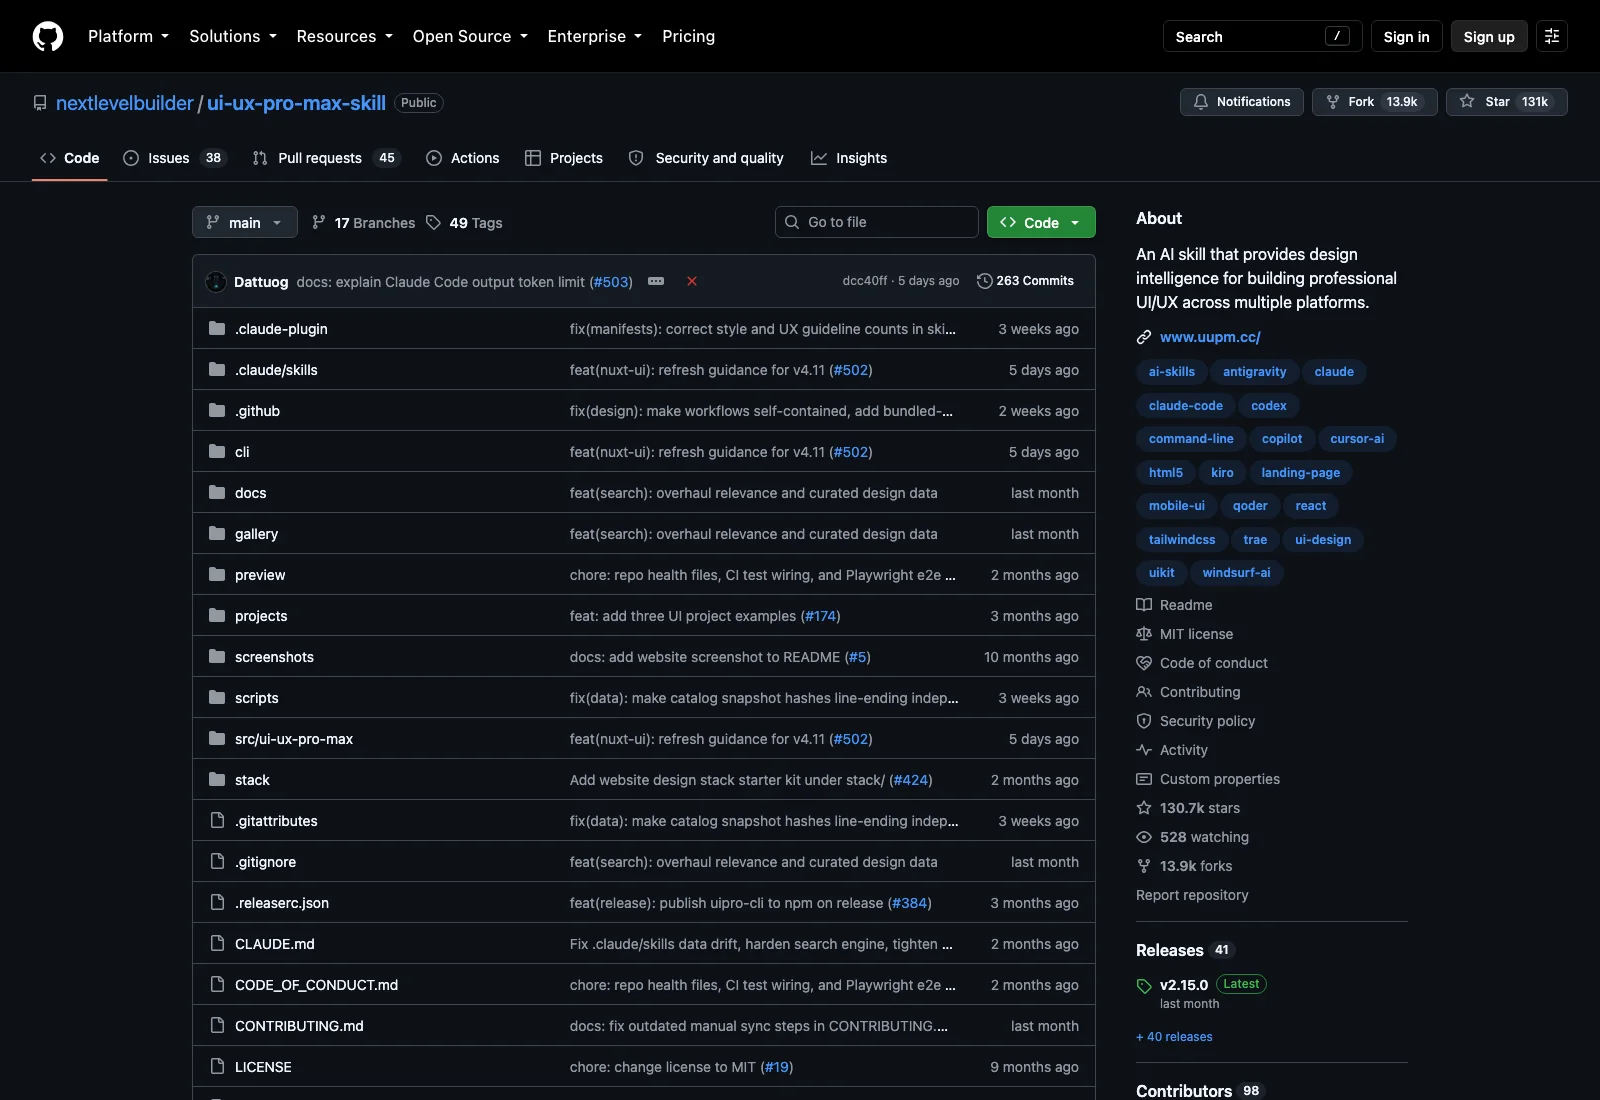View 13.9k forks in sidebar
The image size is (1600, 1100).
tap(1184, 866)
